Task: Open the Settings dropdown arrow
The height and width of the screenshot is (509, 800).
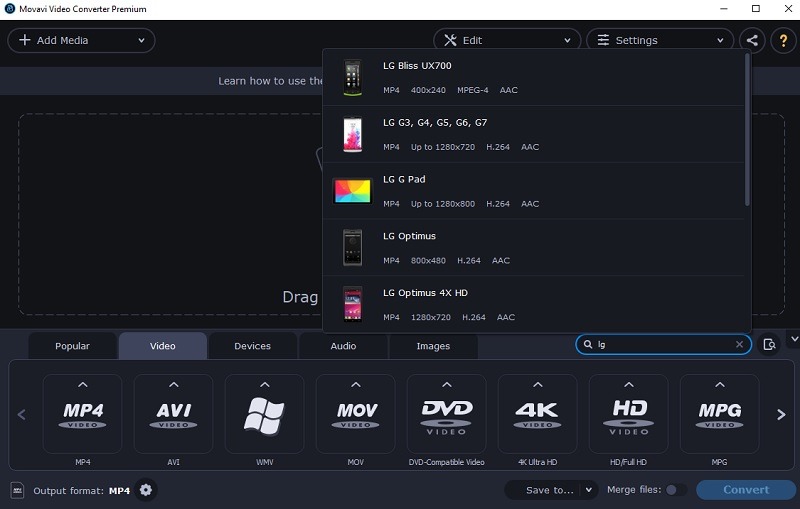Action: [720, 40]
